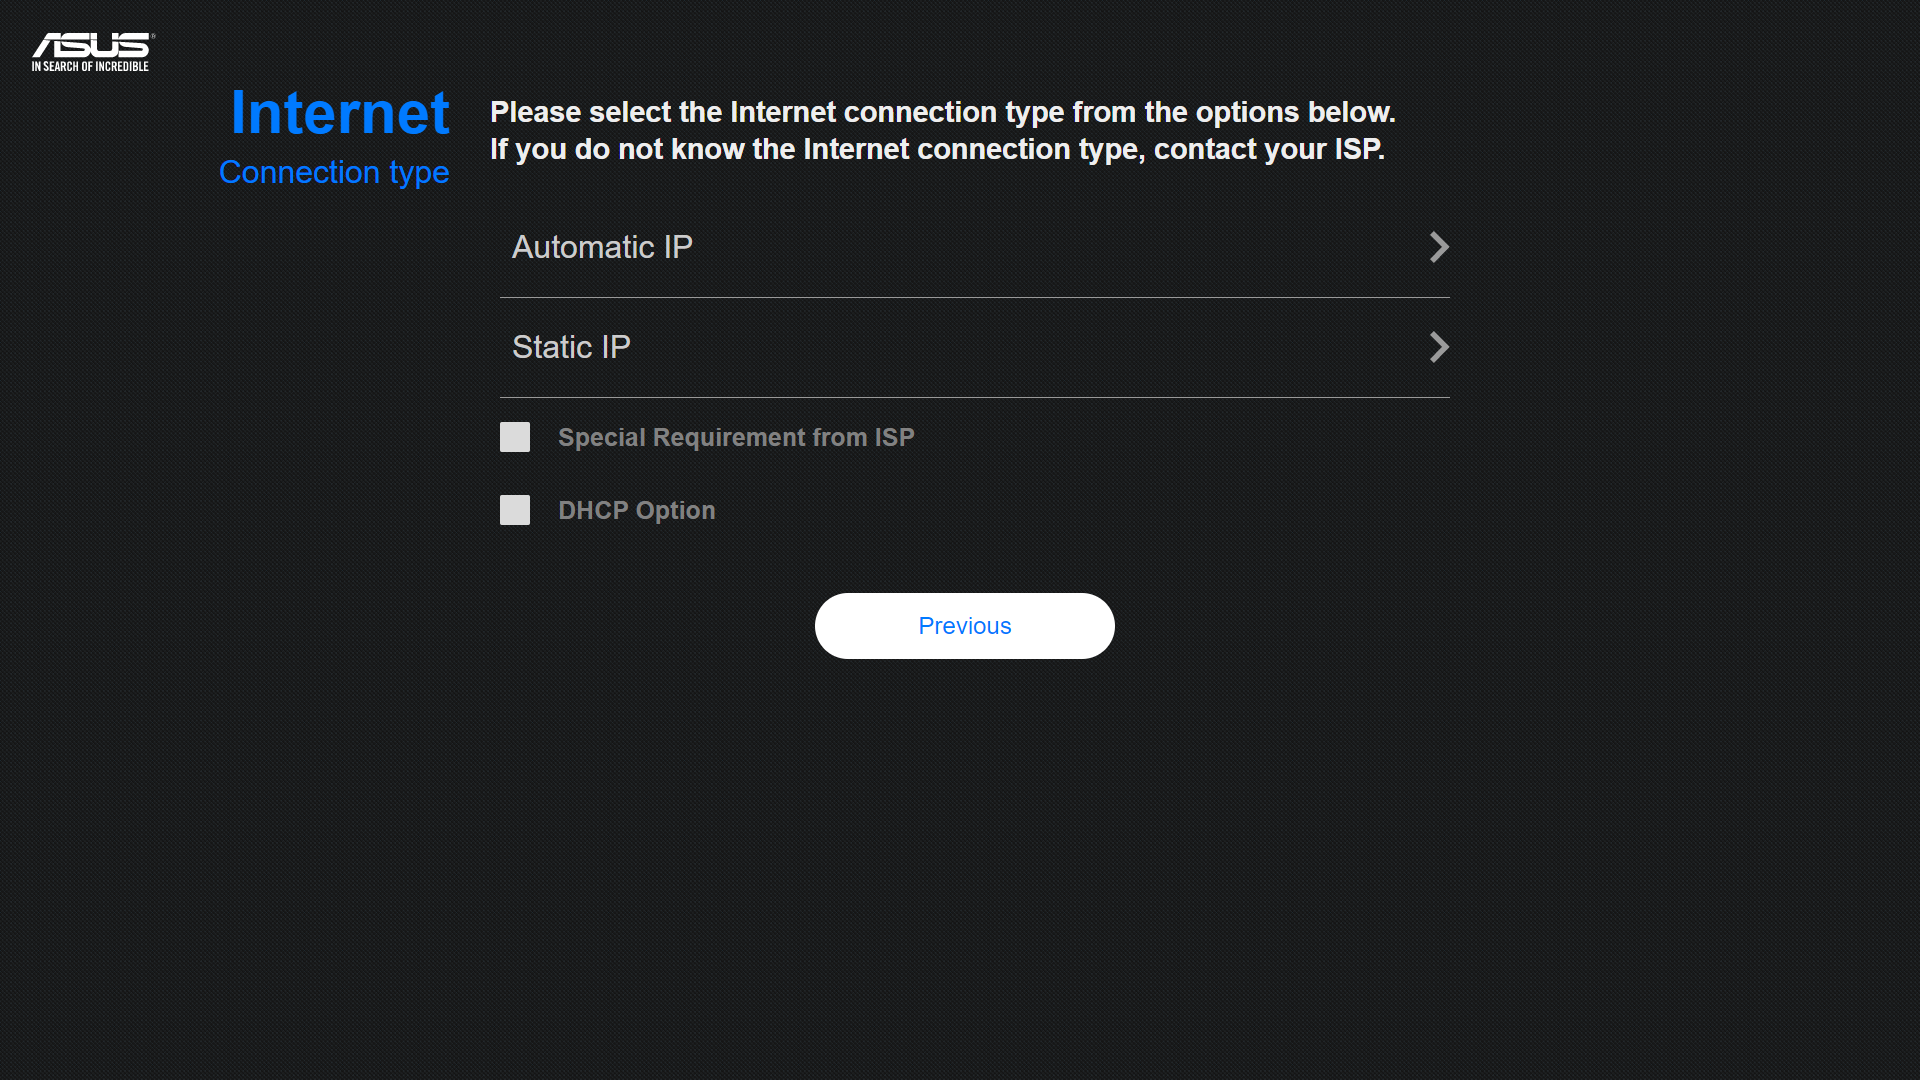The width and height of the screenshot is (1920, 1080).
Task: Click the Static IP chevron arrow
Action: [x=1438, y=347]
